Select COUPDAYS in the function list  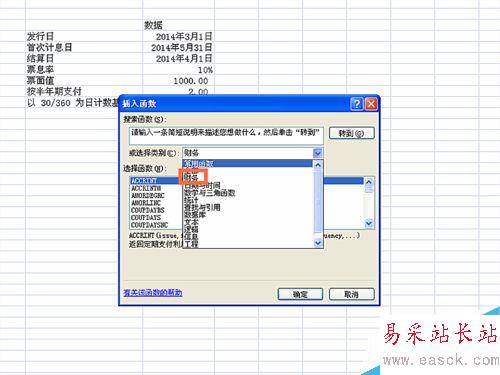click(146, 218)
